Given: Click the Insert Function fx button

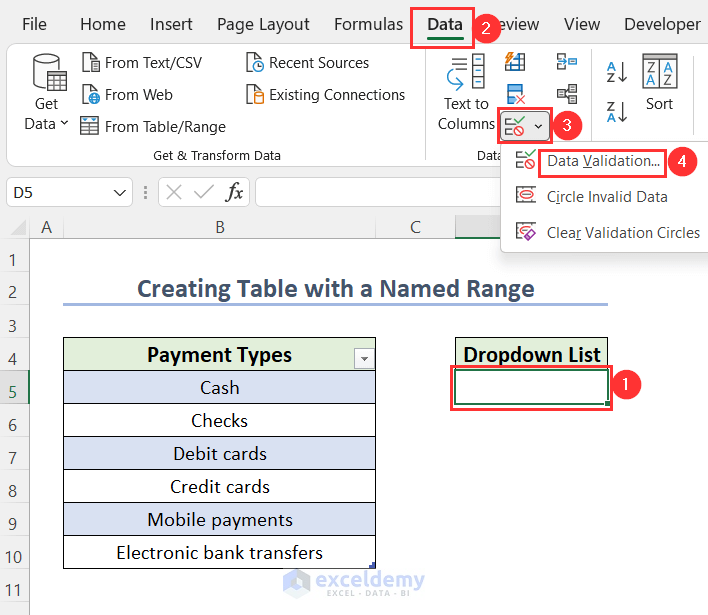Looking at the screenshot, I should (234, 193).
